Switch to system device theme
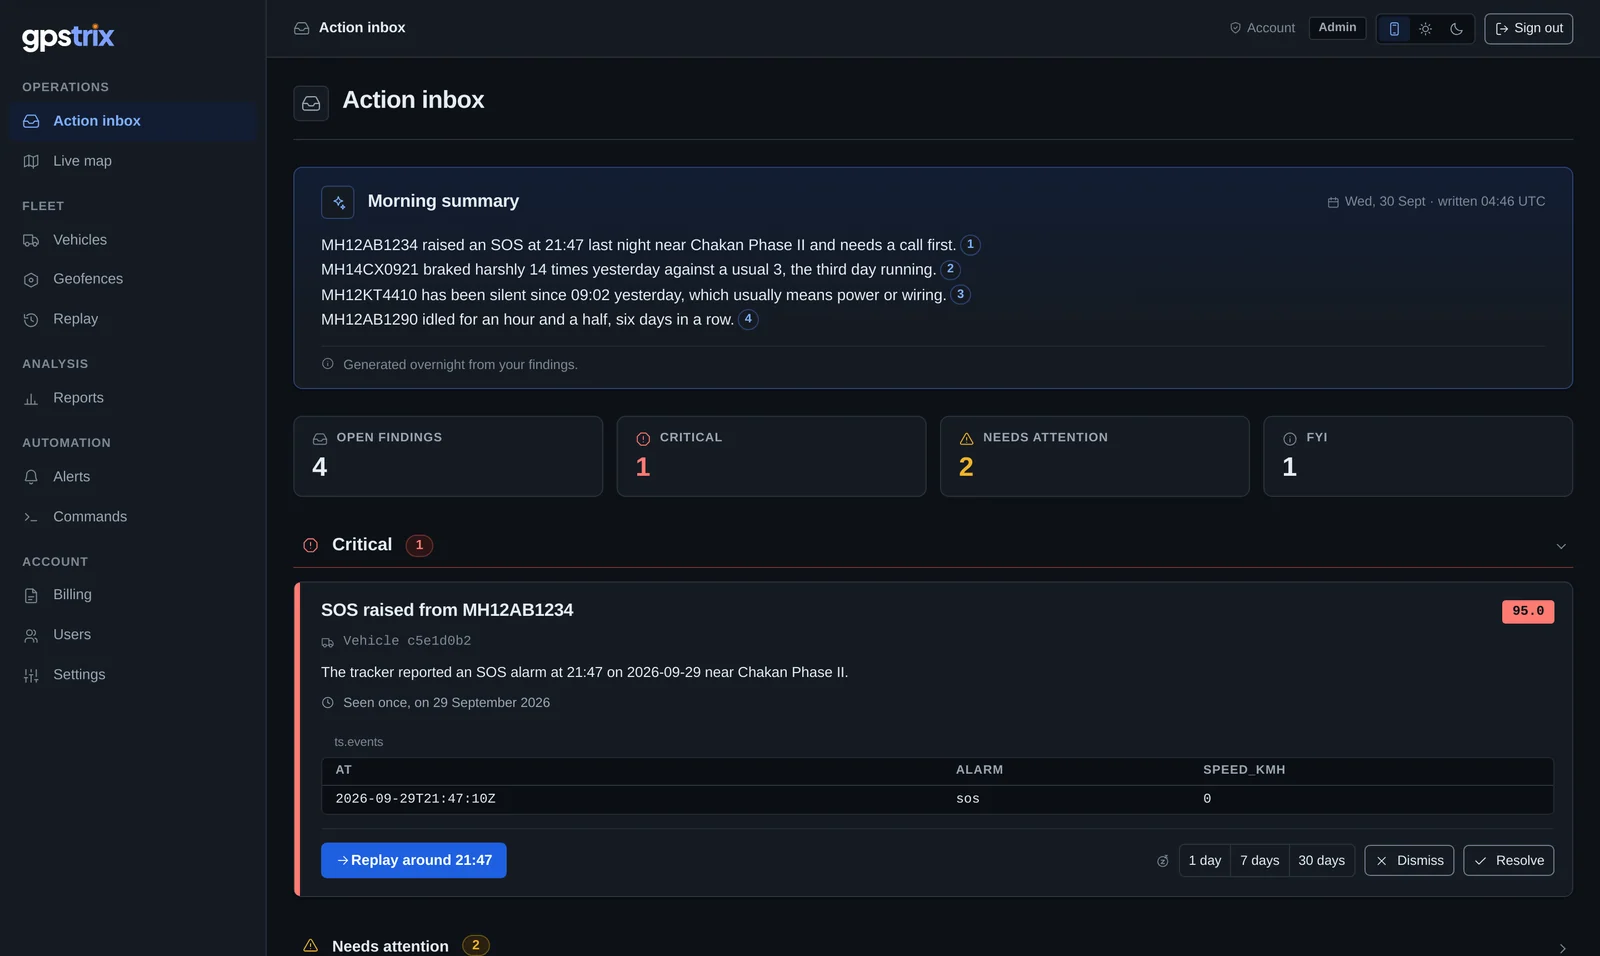Screen dimensions: 1600x956 pos(1394,29)
